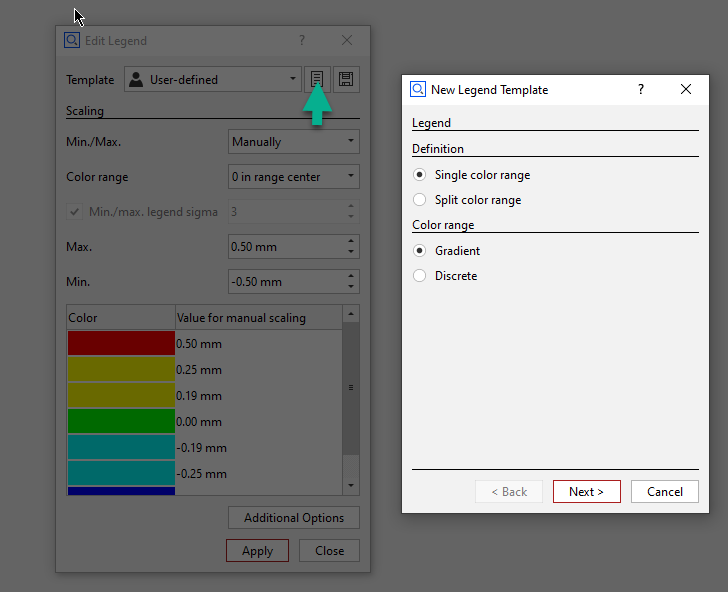Open the Template User-defined dropdown
The height and width of the screenshot is (592, 728).
(x=212, y=80)
